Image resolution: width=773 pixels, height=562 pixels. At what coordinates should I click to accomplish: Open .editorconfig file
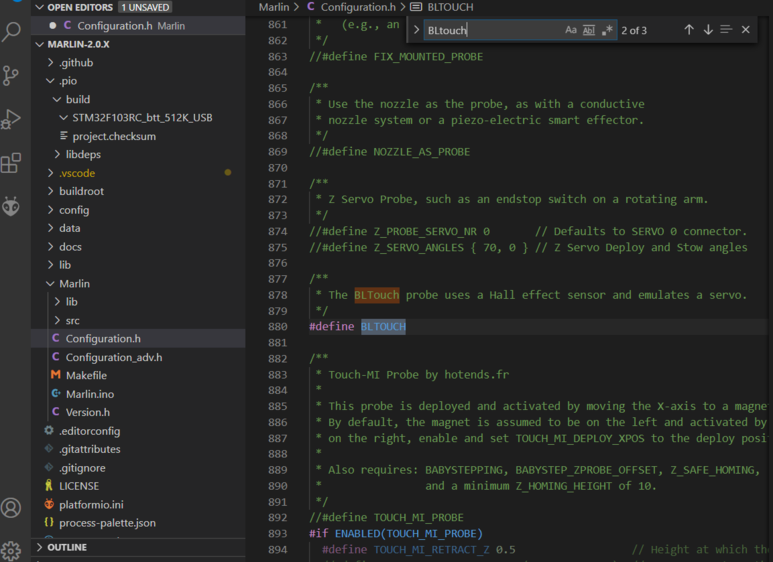click(x=89, y=431)
